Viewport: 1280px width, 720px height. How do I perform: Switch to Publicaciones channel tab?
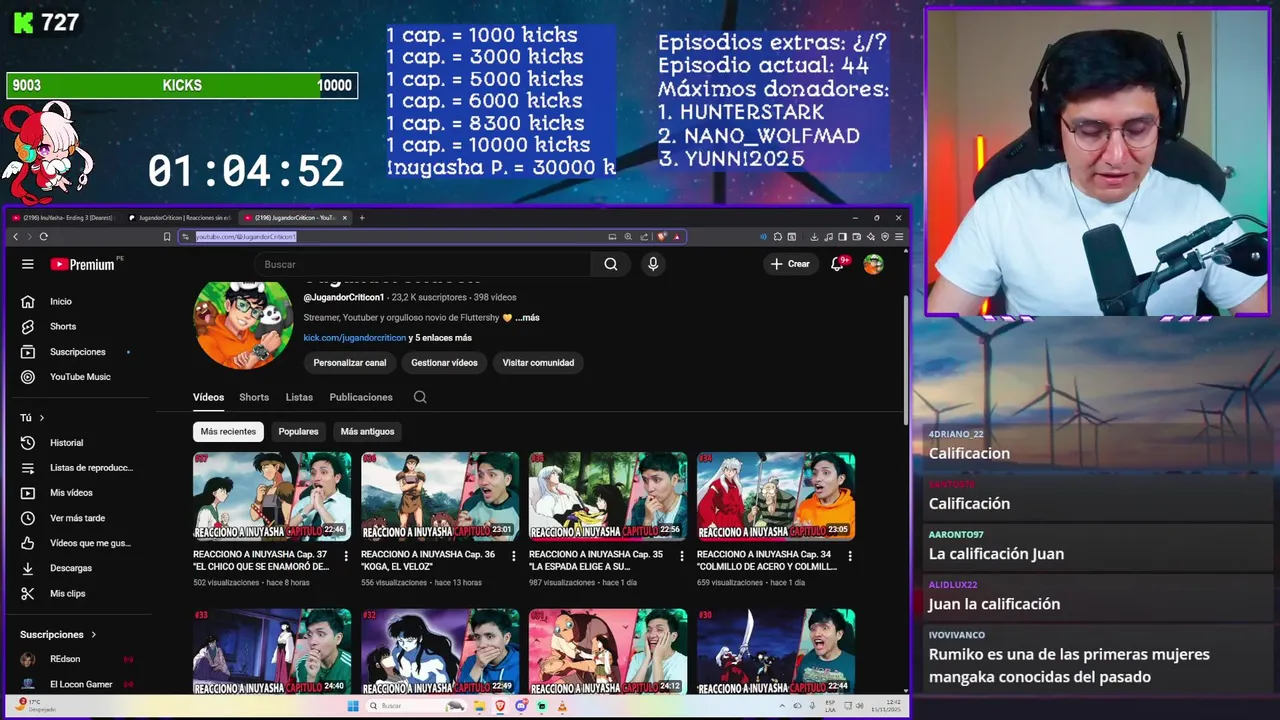click(361, 397)
